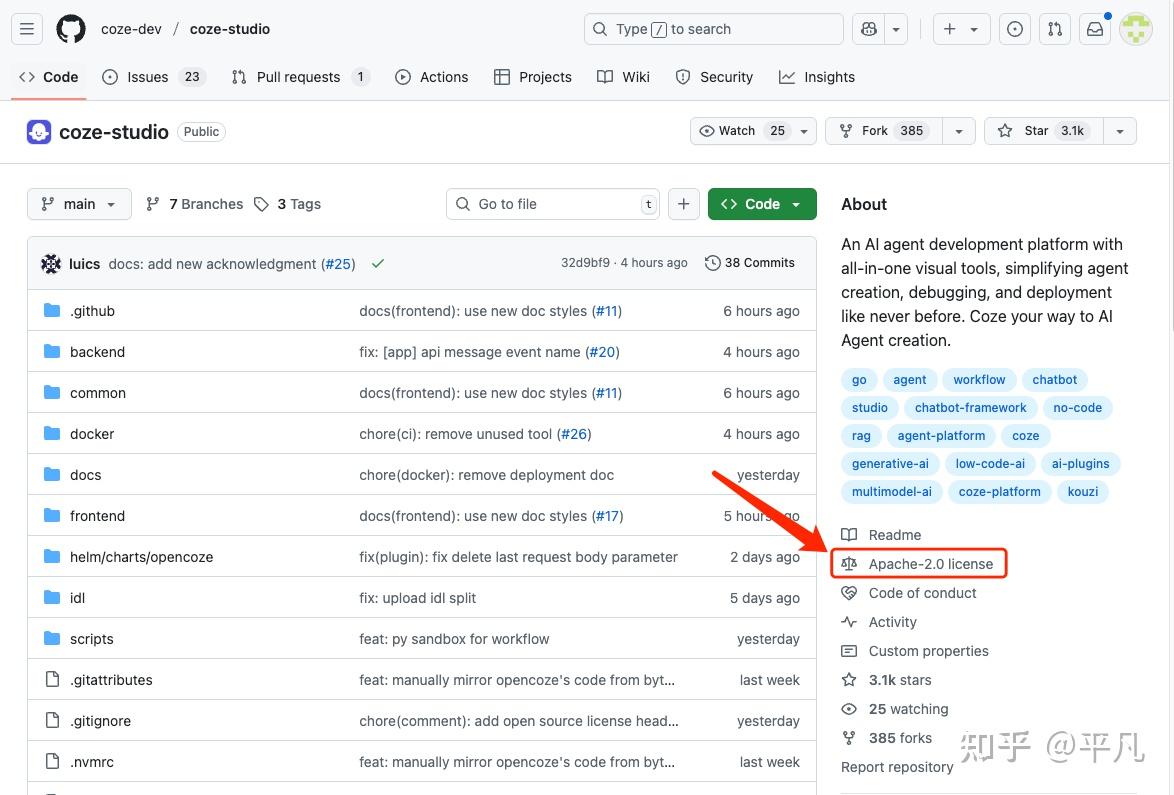This screenshot has width=1174, height=795.
Task: Expand Copilot dropdown arrow in header
Action: coord(896,29)
